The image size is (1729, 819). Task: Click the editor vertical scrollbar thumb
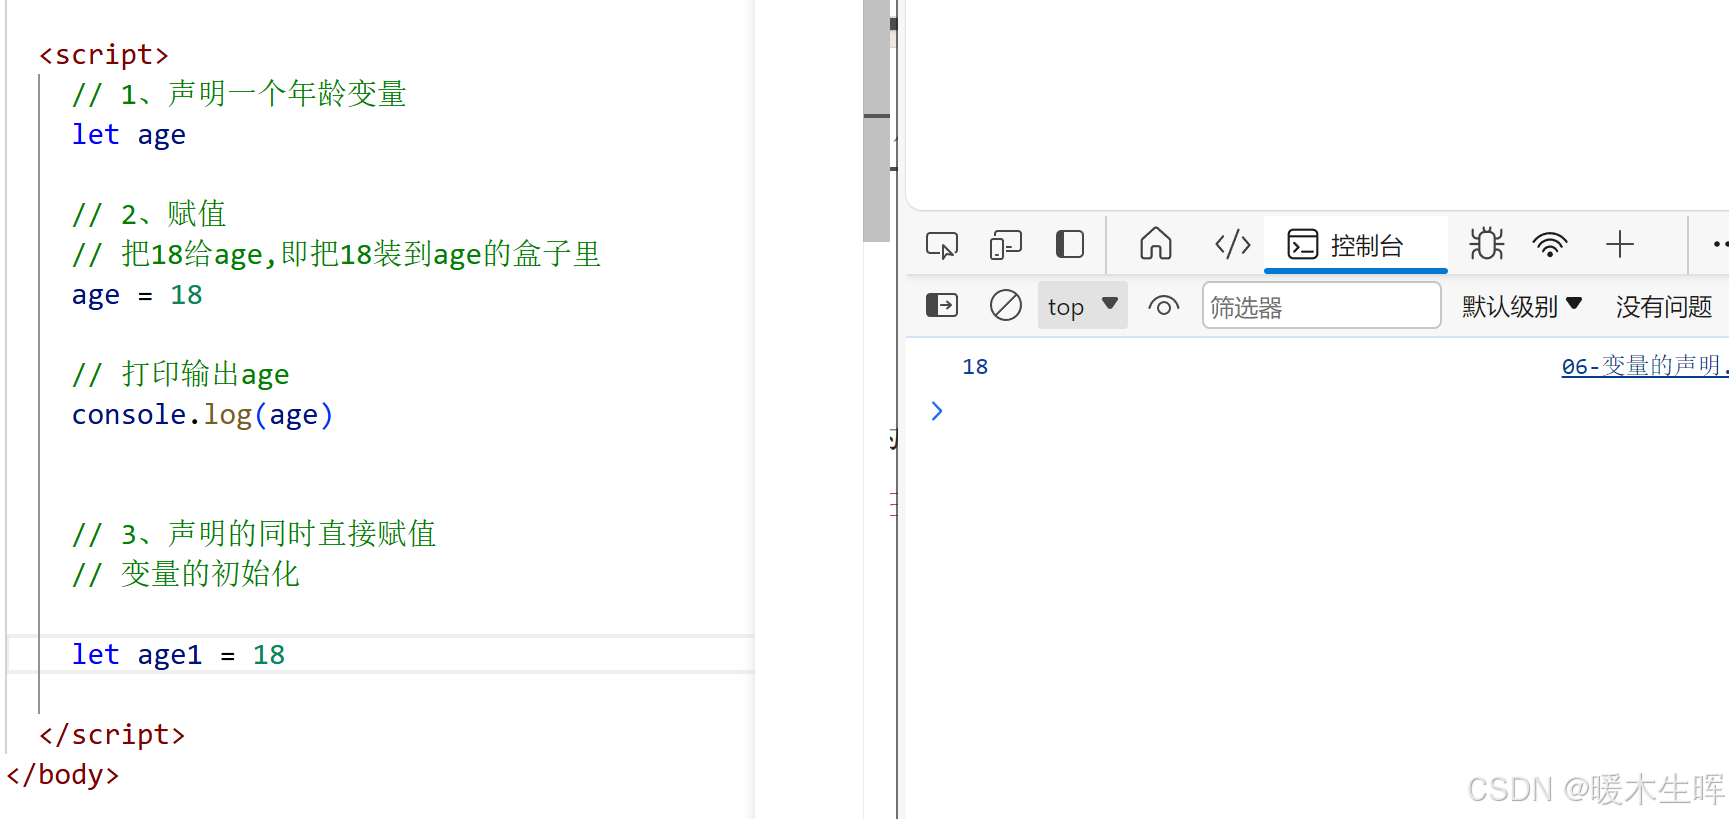pyautogui.click(x=876, y=120)
